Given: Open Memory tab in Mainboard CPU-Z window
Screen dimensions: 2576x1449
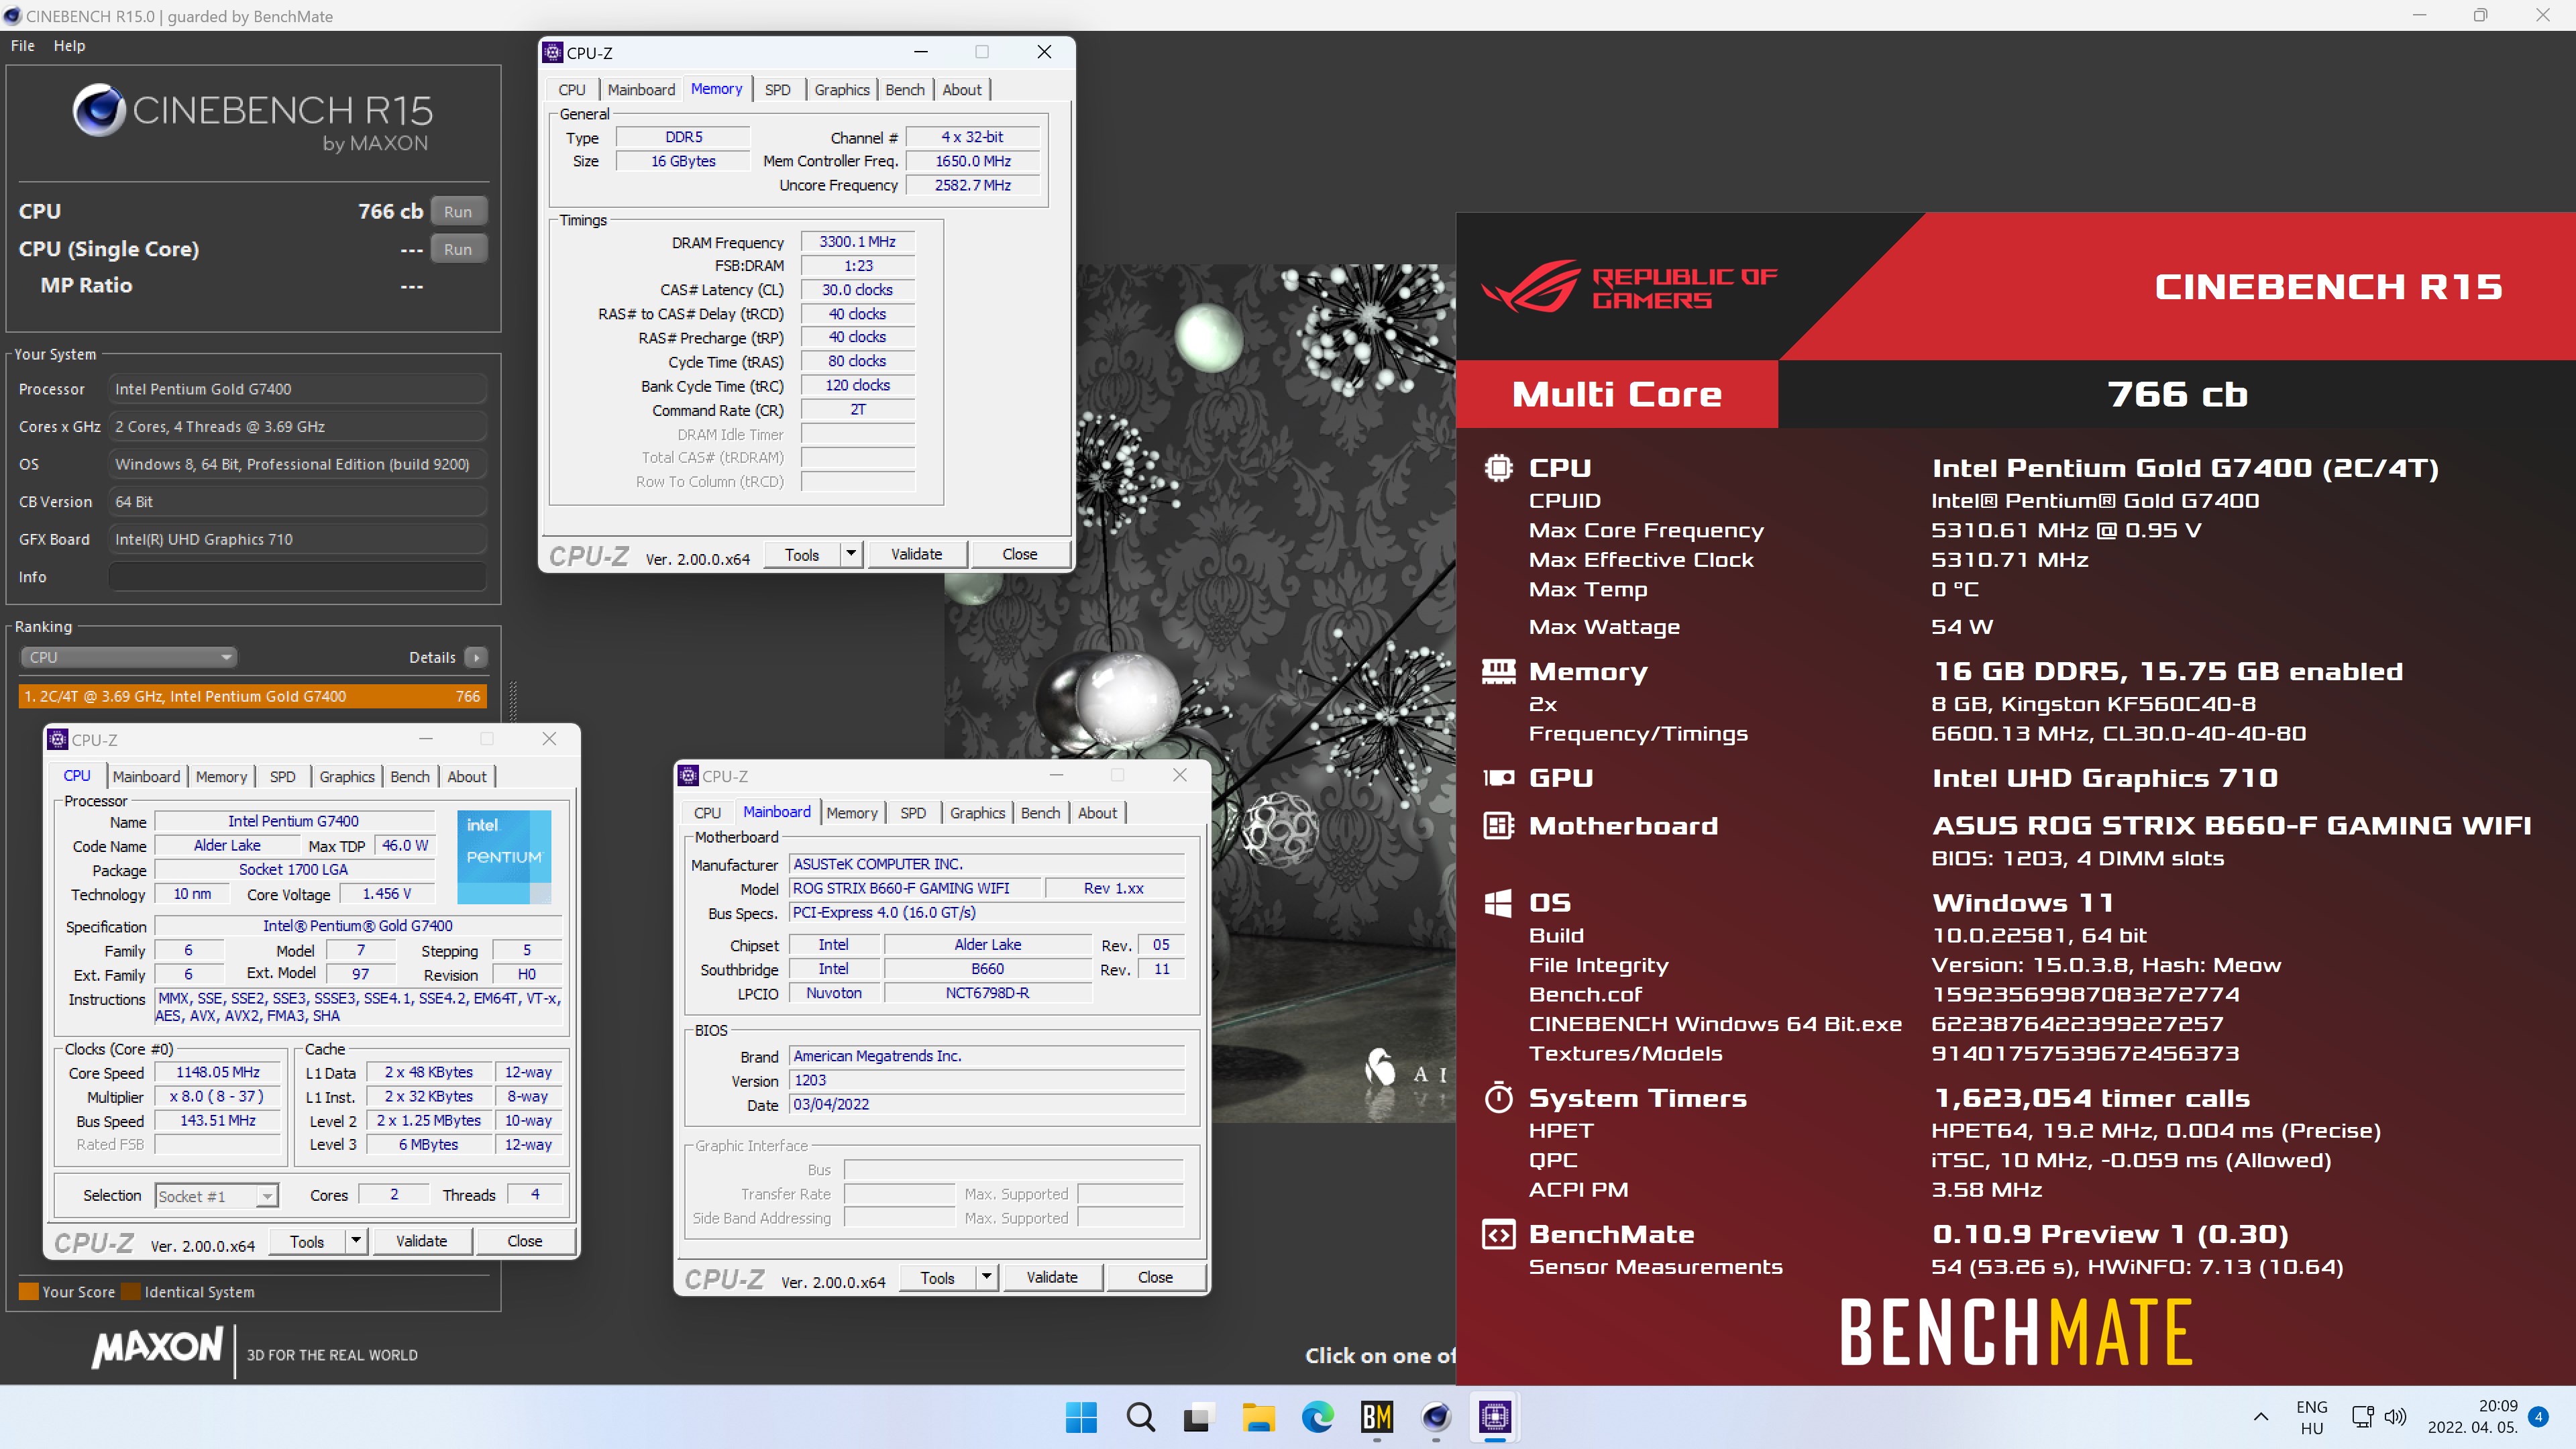Looking at the screenshot, I should (x=852, y=813).
